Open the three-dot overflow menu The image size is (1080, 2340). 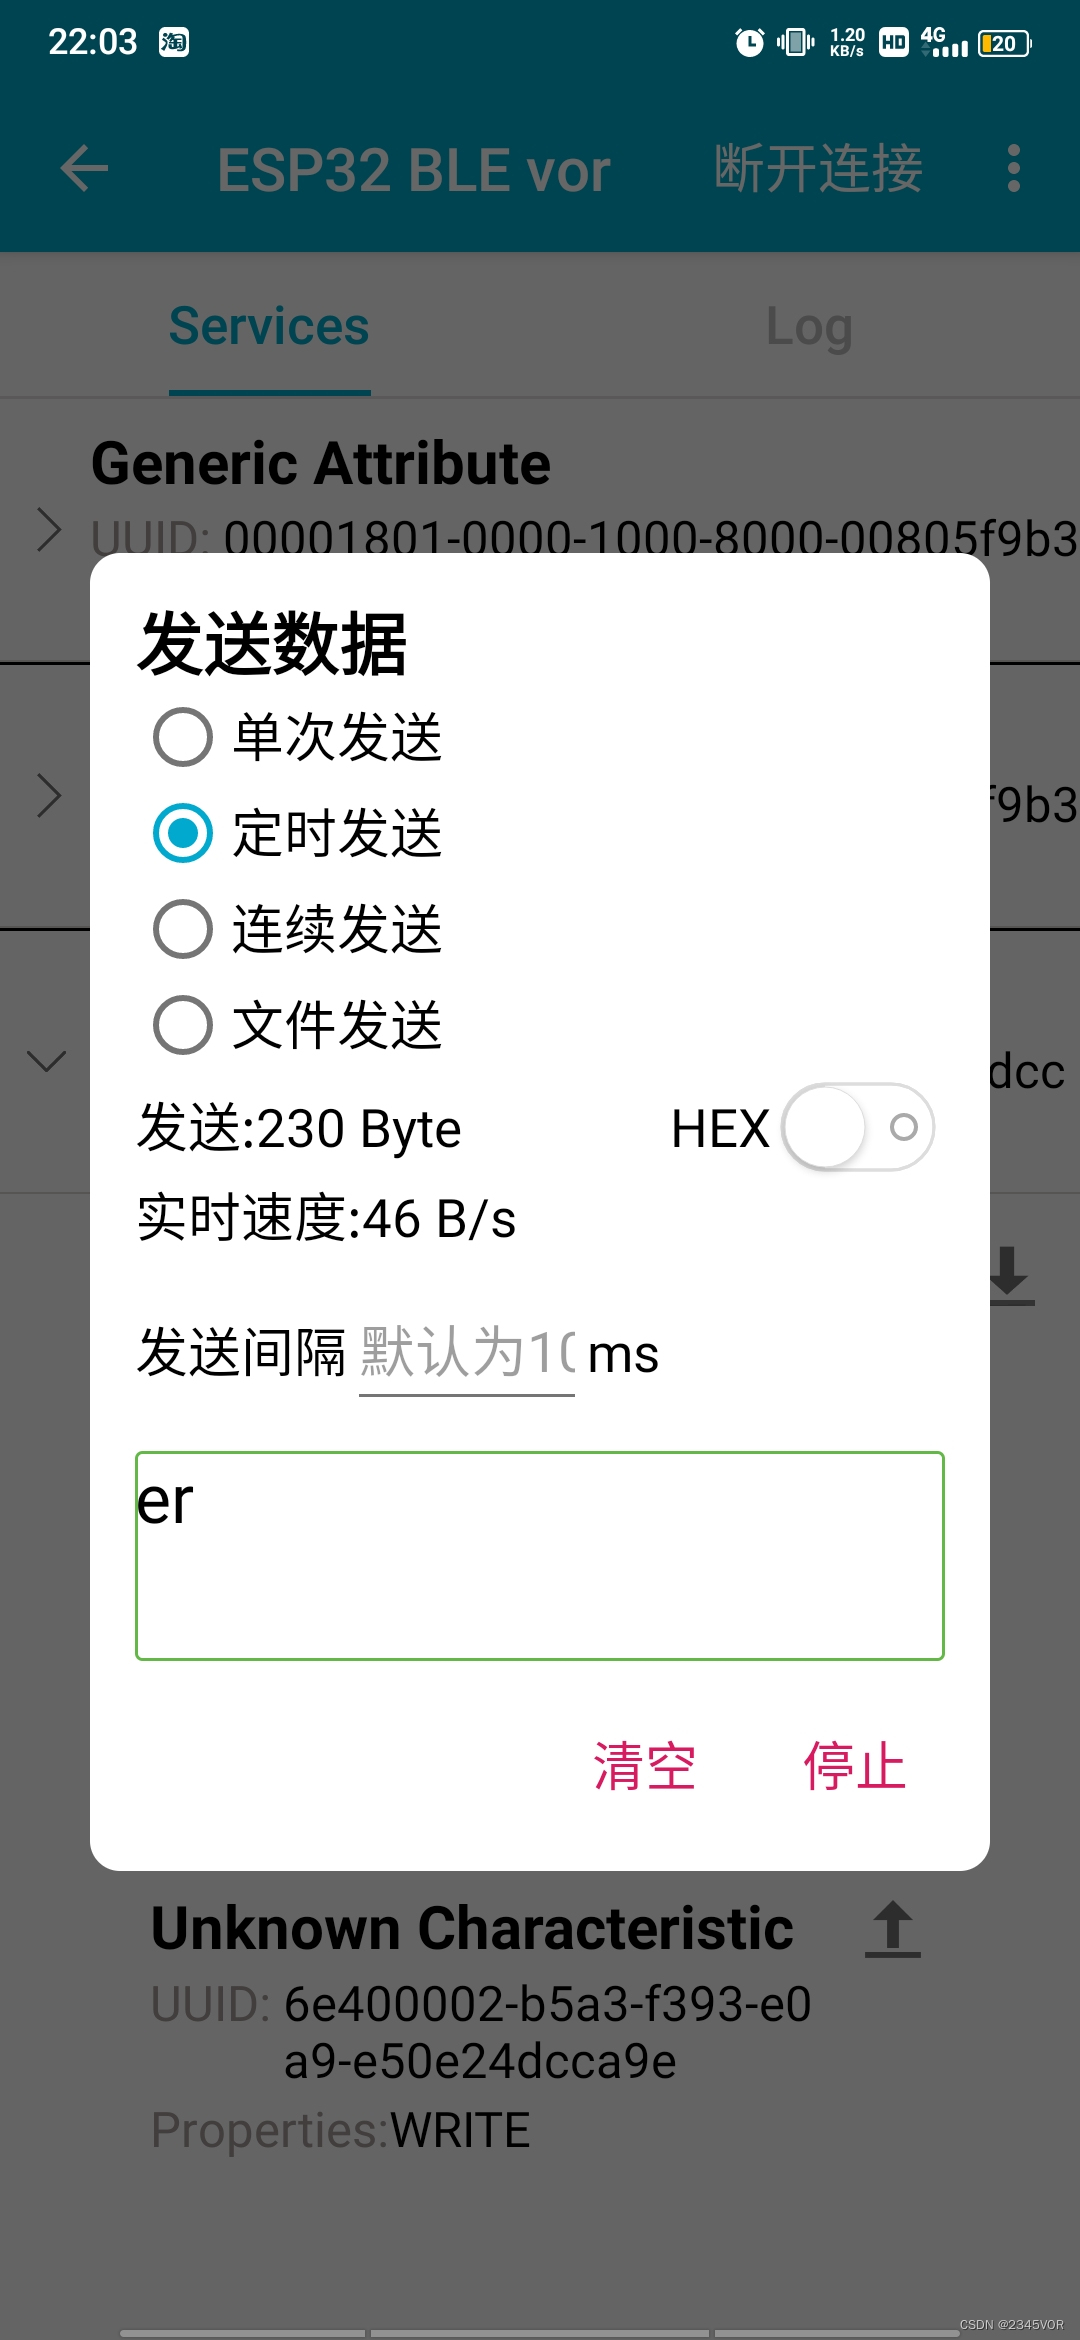point(1014,168)
